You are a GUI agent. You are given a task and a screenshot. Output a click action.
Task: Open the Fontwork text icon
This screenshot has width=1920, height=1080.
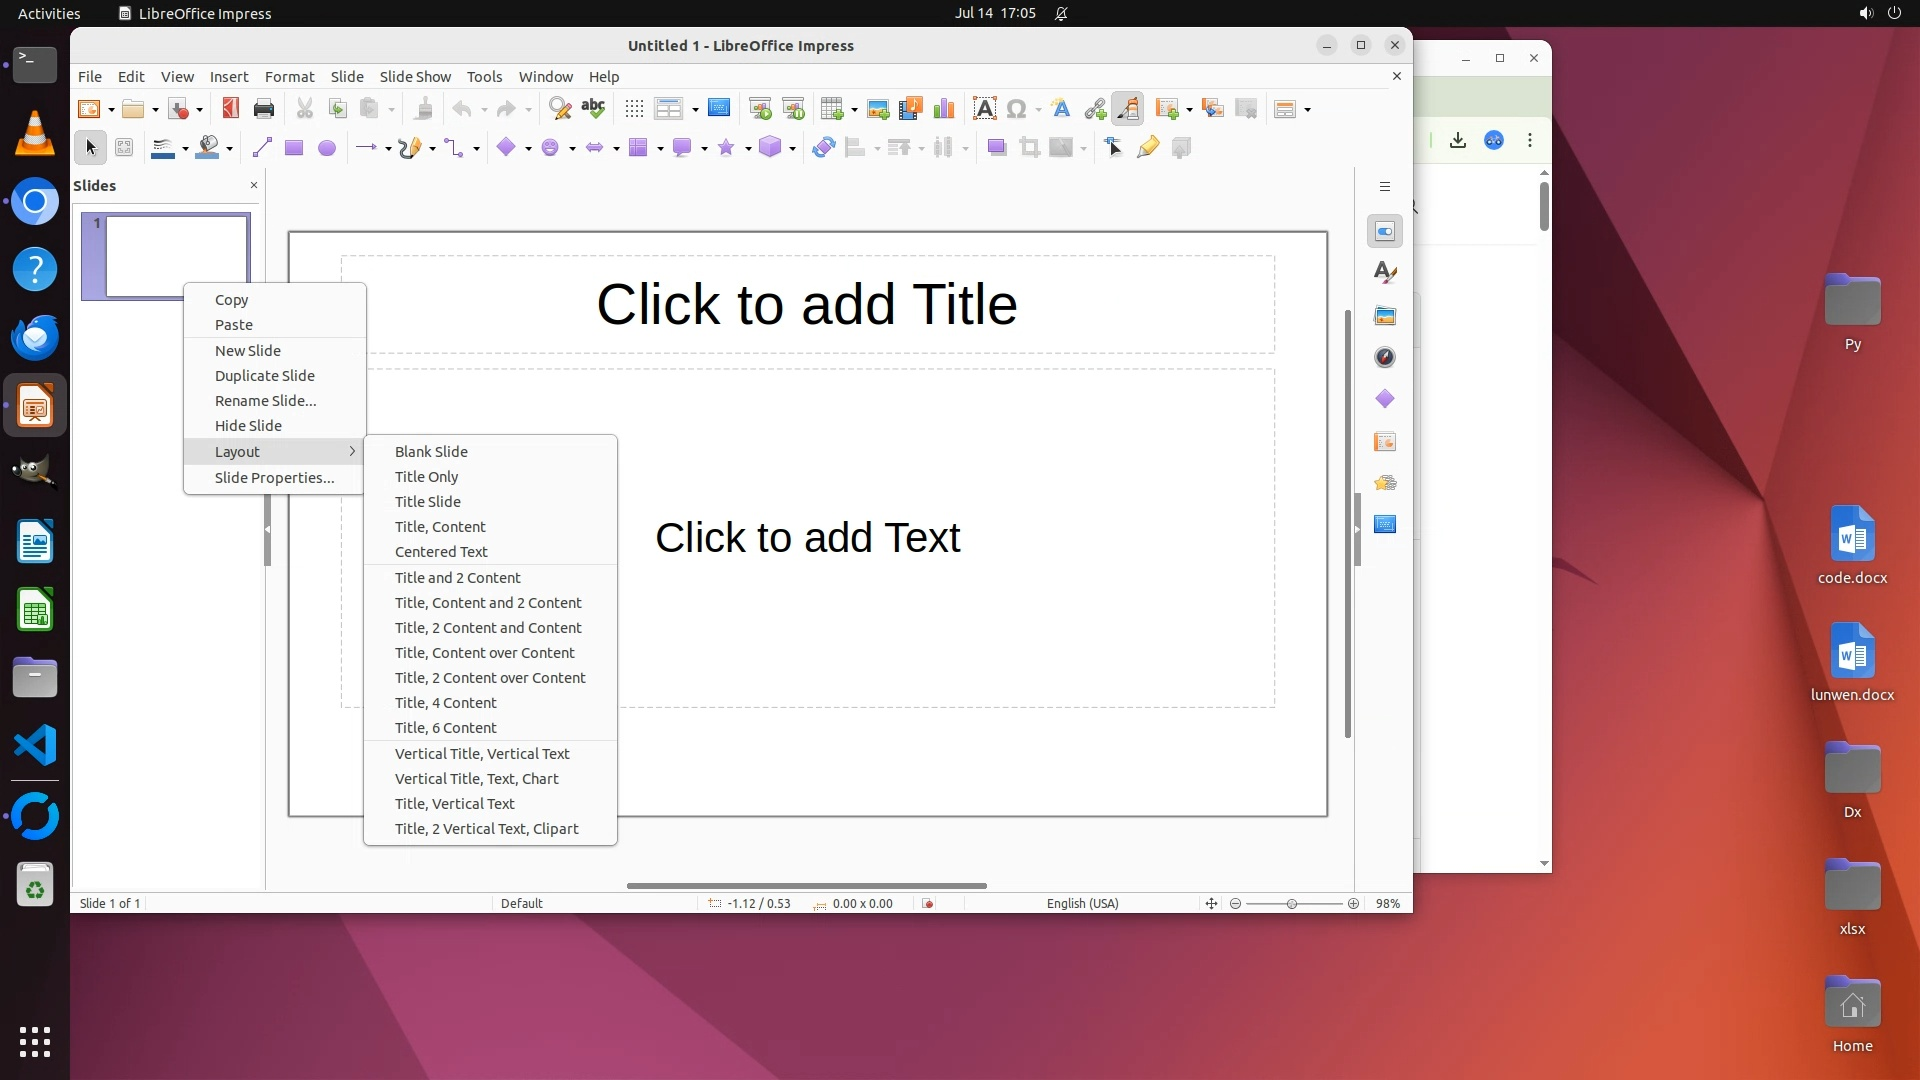click(1061, 109)
